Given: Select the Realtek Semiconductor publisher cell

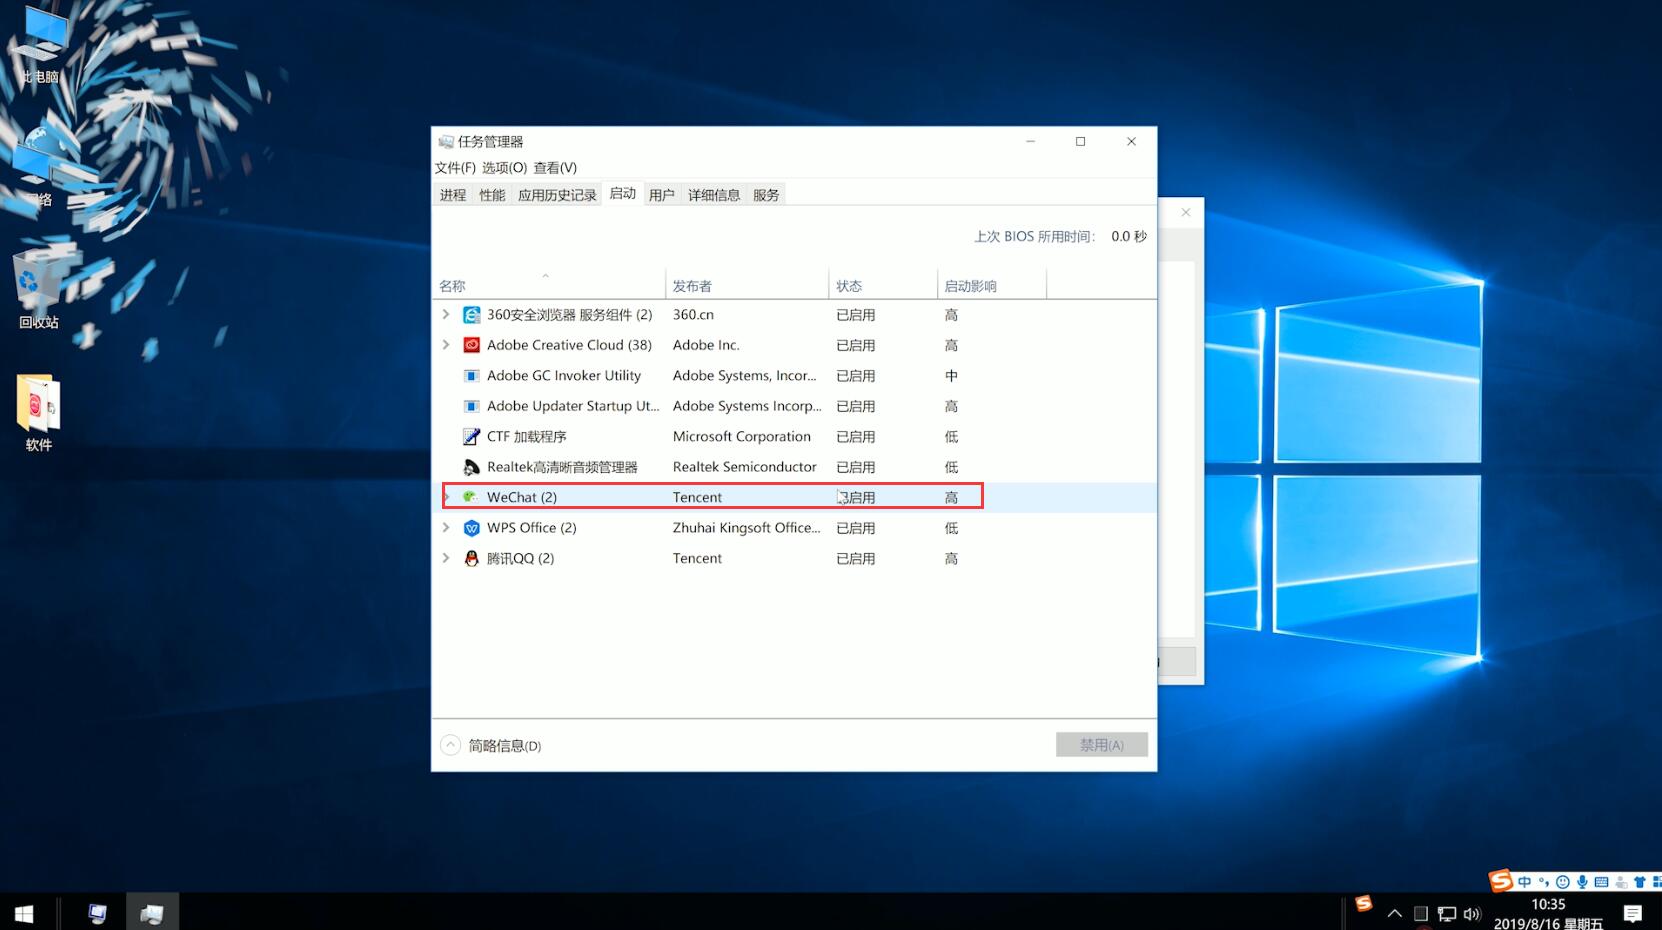Looking at the screenshot, I should point(745,467).
